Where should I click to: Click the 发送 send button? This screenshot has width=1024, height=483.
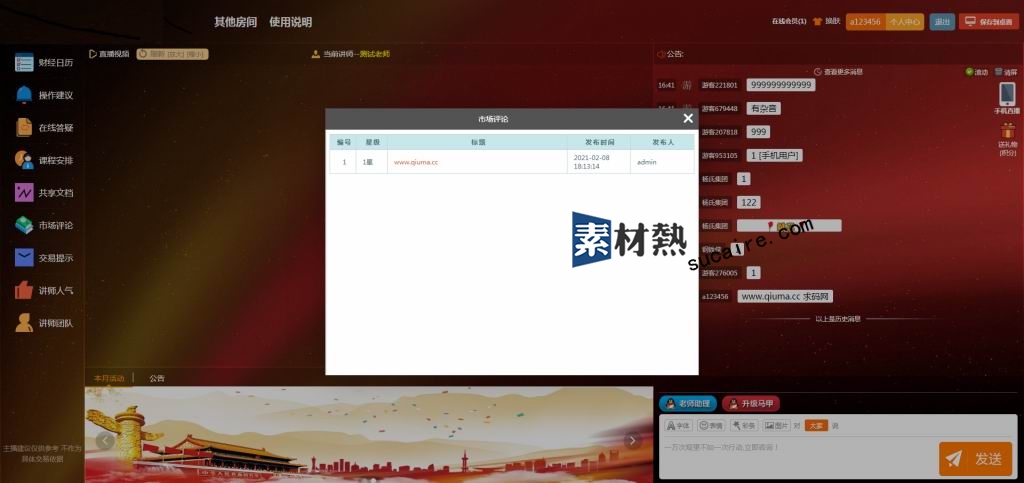[976, 459]
